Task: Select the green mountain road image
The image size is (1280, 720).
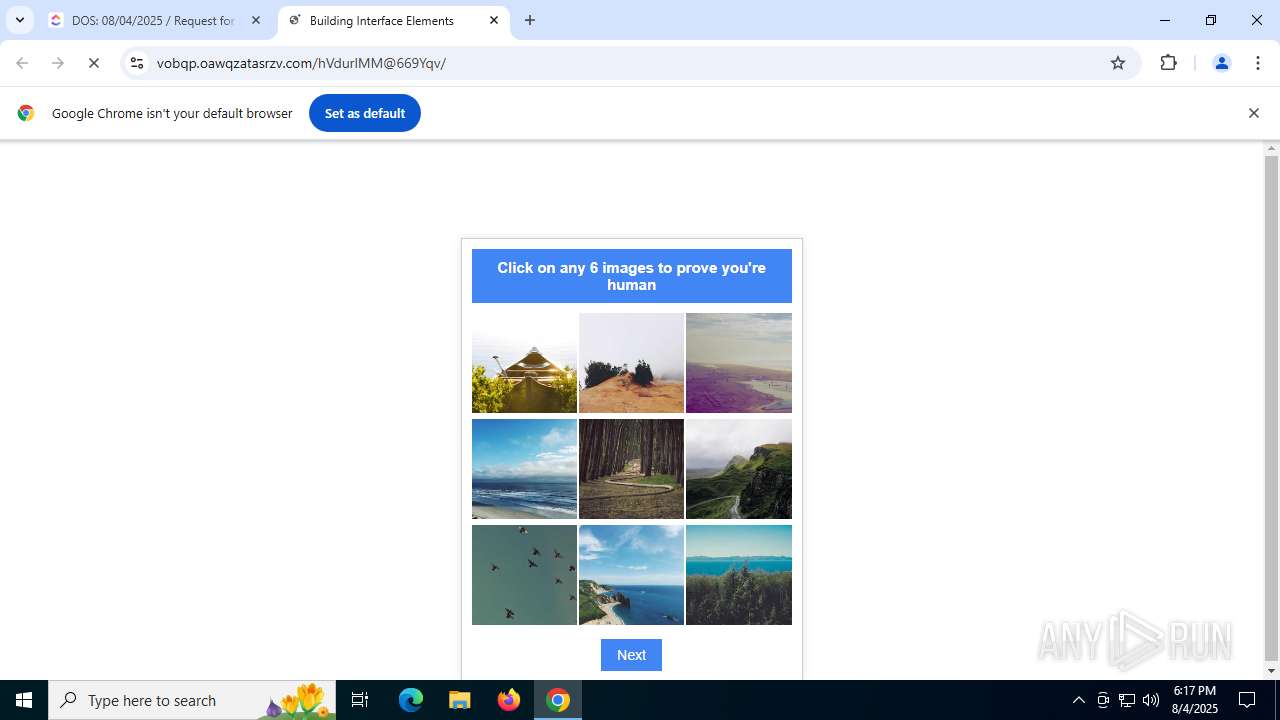Action: [x=739, y=469]
